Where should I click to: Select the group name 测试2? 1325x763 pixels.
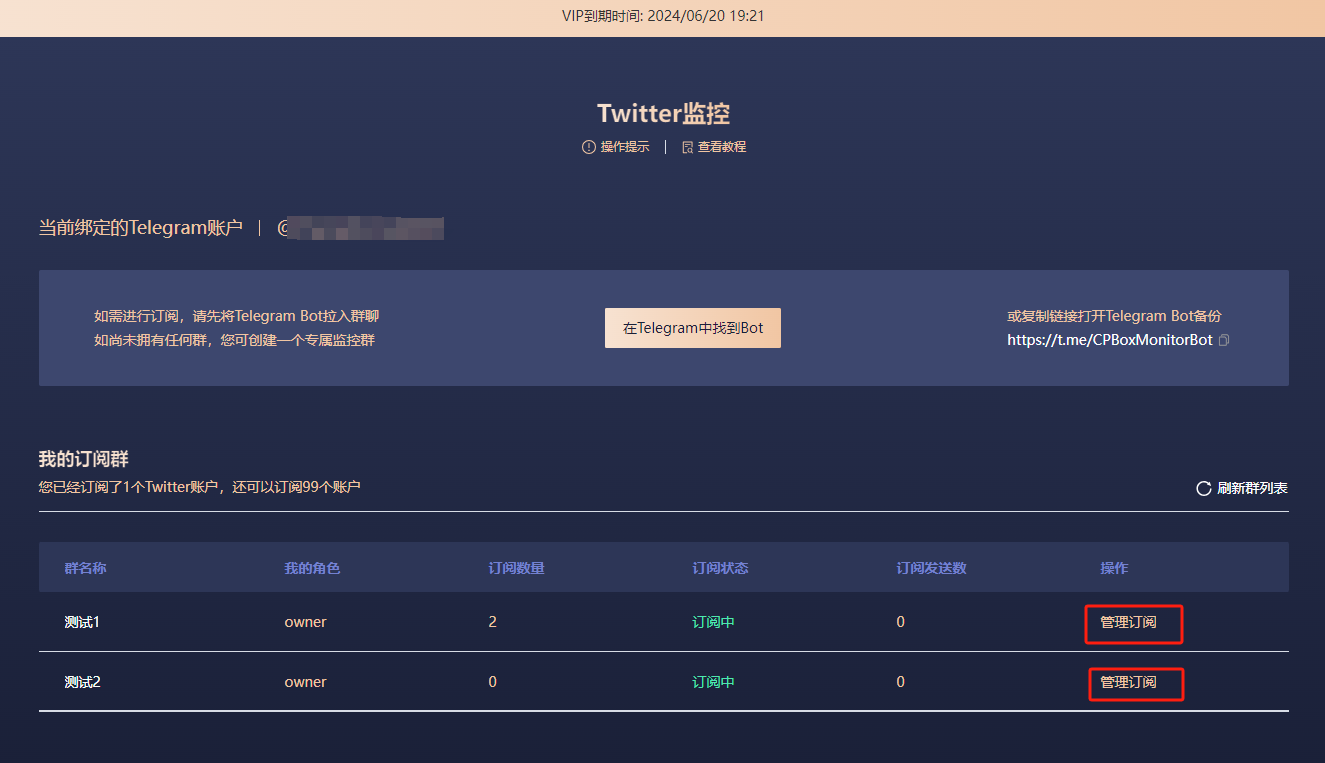pyautogui.click(x=82, y=682)
